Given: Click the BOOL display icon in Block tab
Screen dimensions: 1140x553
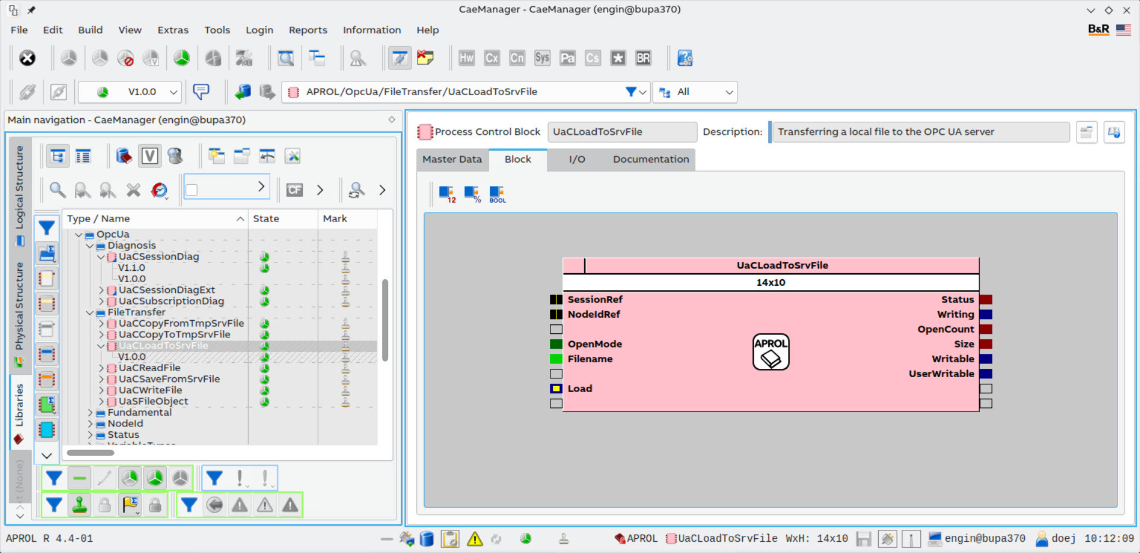Looking at the screenshot, I should [497, 194].
